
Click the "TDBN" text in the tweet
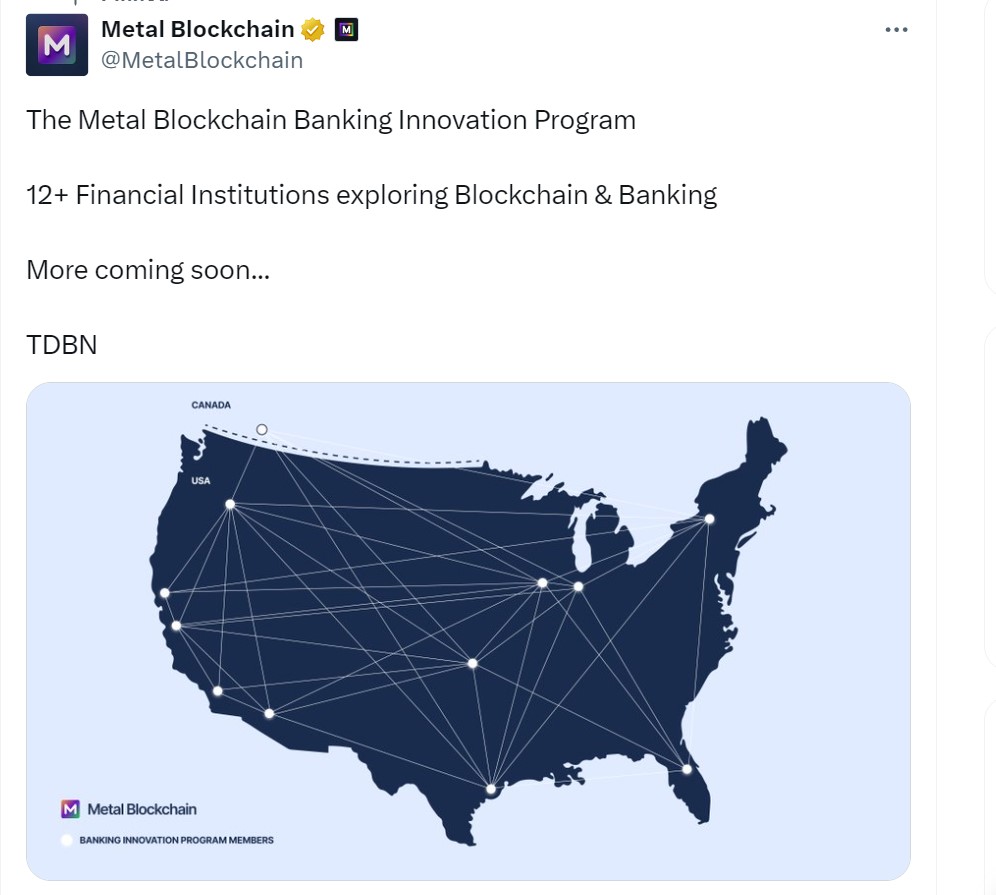click(x=62, y=345)
